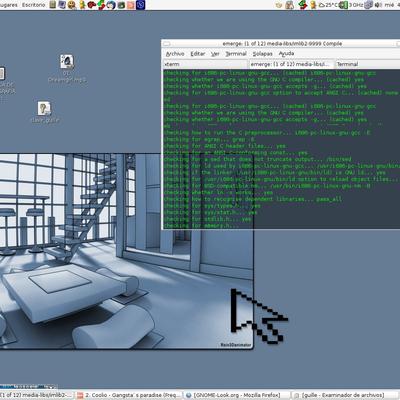Screen dimensions: 400x400
Task: Launch the green and red arrows panel icon
Action: coord(101,5)
